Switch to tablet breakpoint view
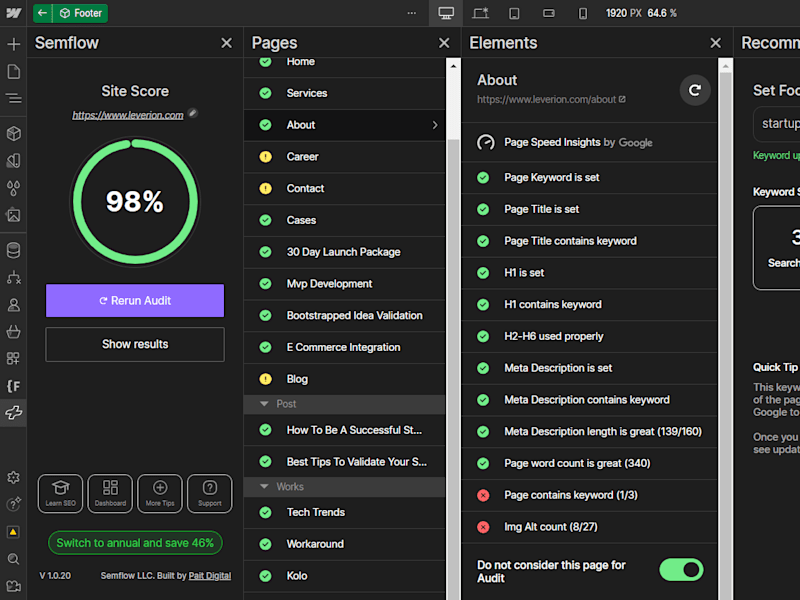Screen dimensions: 800x600 [514, 13]
